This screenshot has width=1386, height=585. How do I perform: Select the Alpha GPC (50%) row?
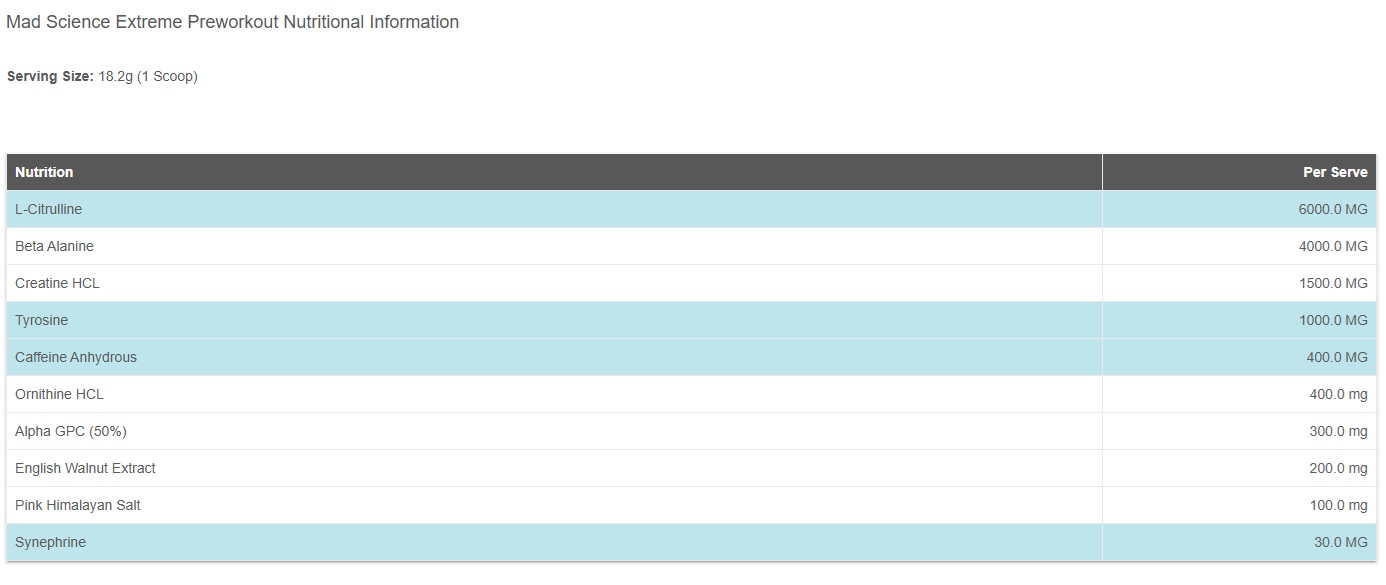click(x=70, y=431)
